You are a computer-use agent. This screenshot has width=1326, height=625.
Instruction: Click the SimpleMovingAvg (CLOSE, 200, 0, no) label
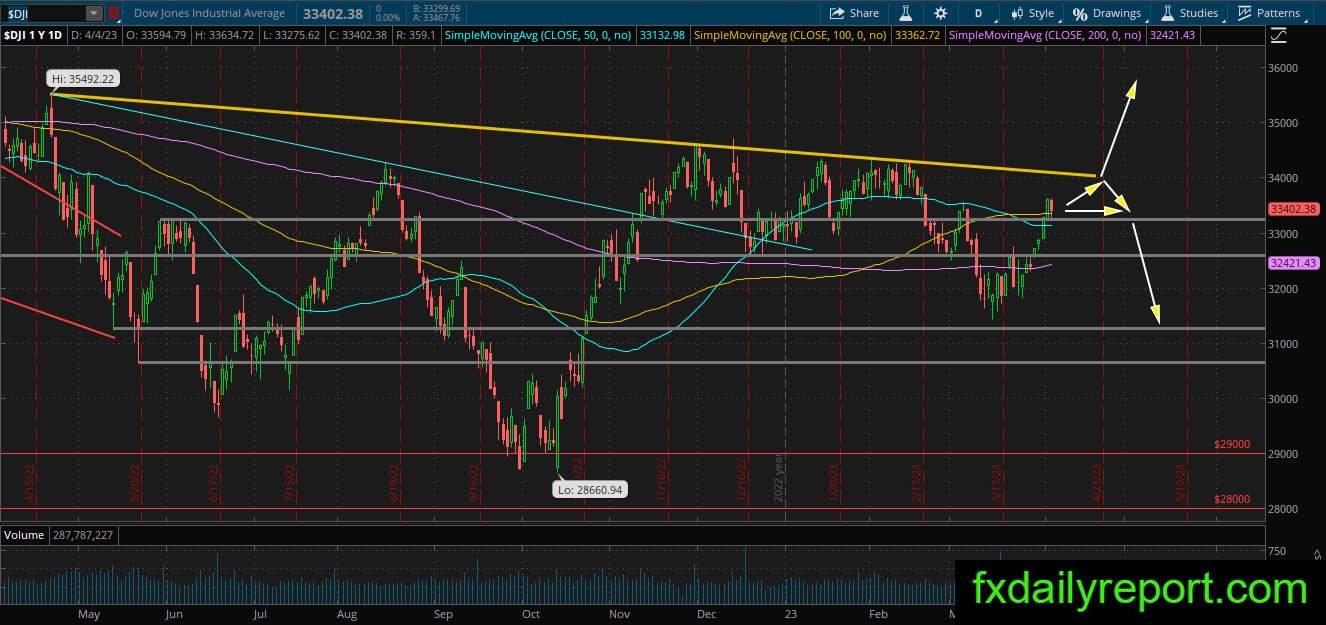point(1044,35)
